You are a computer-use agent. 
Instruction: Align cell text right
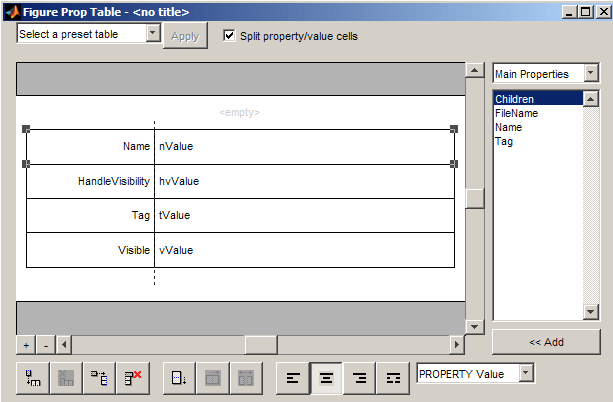click(359, 378)
